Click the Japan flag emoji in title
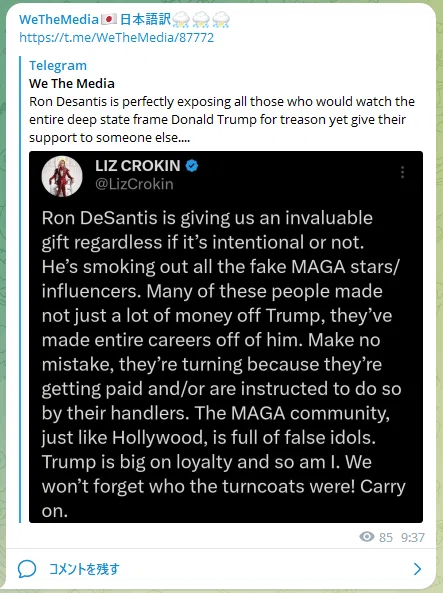 click(109, 19)
